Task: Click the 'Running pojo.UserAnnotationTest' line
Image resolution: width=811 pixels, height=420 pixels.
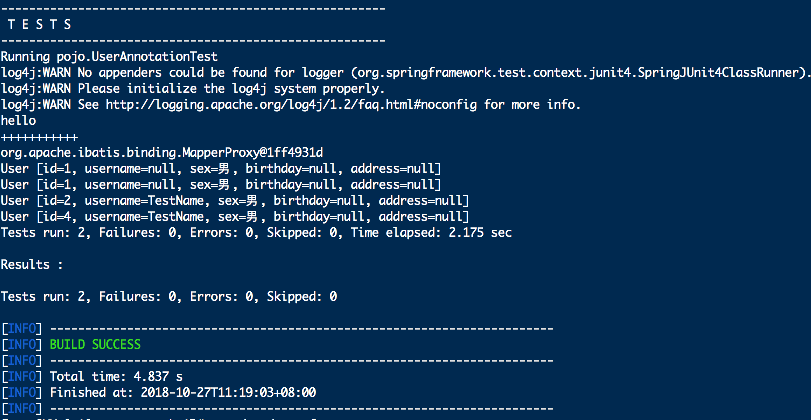Action: click(x=109, y=57)
